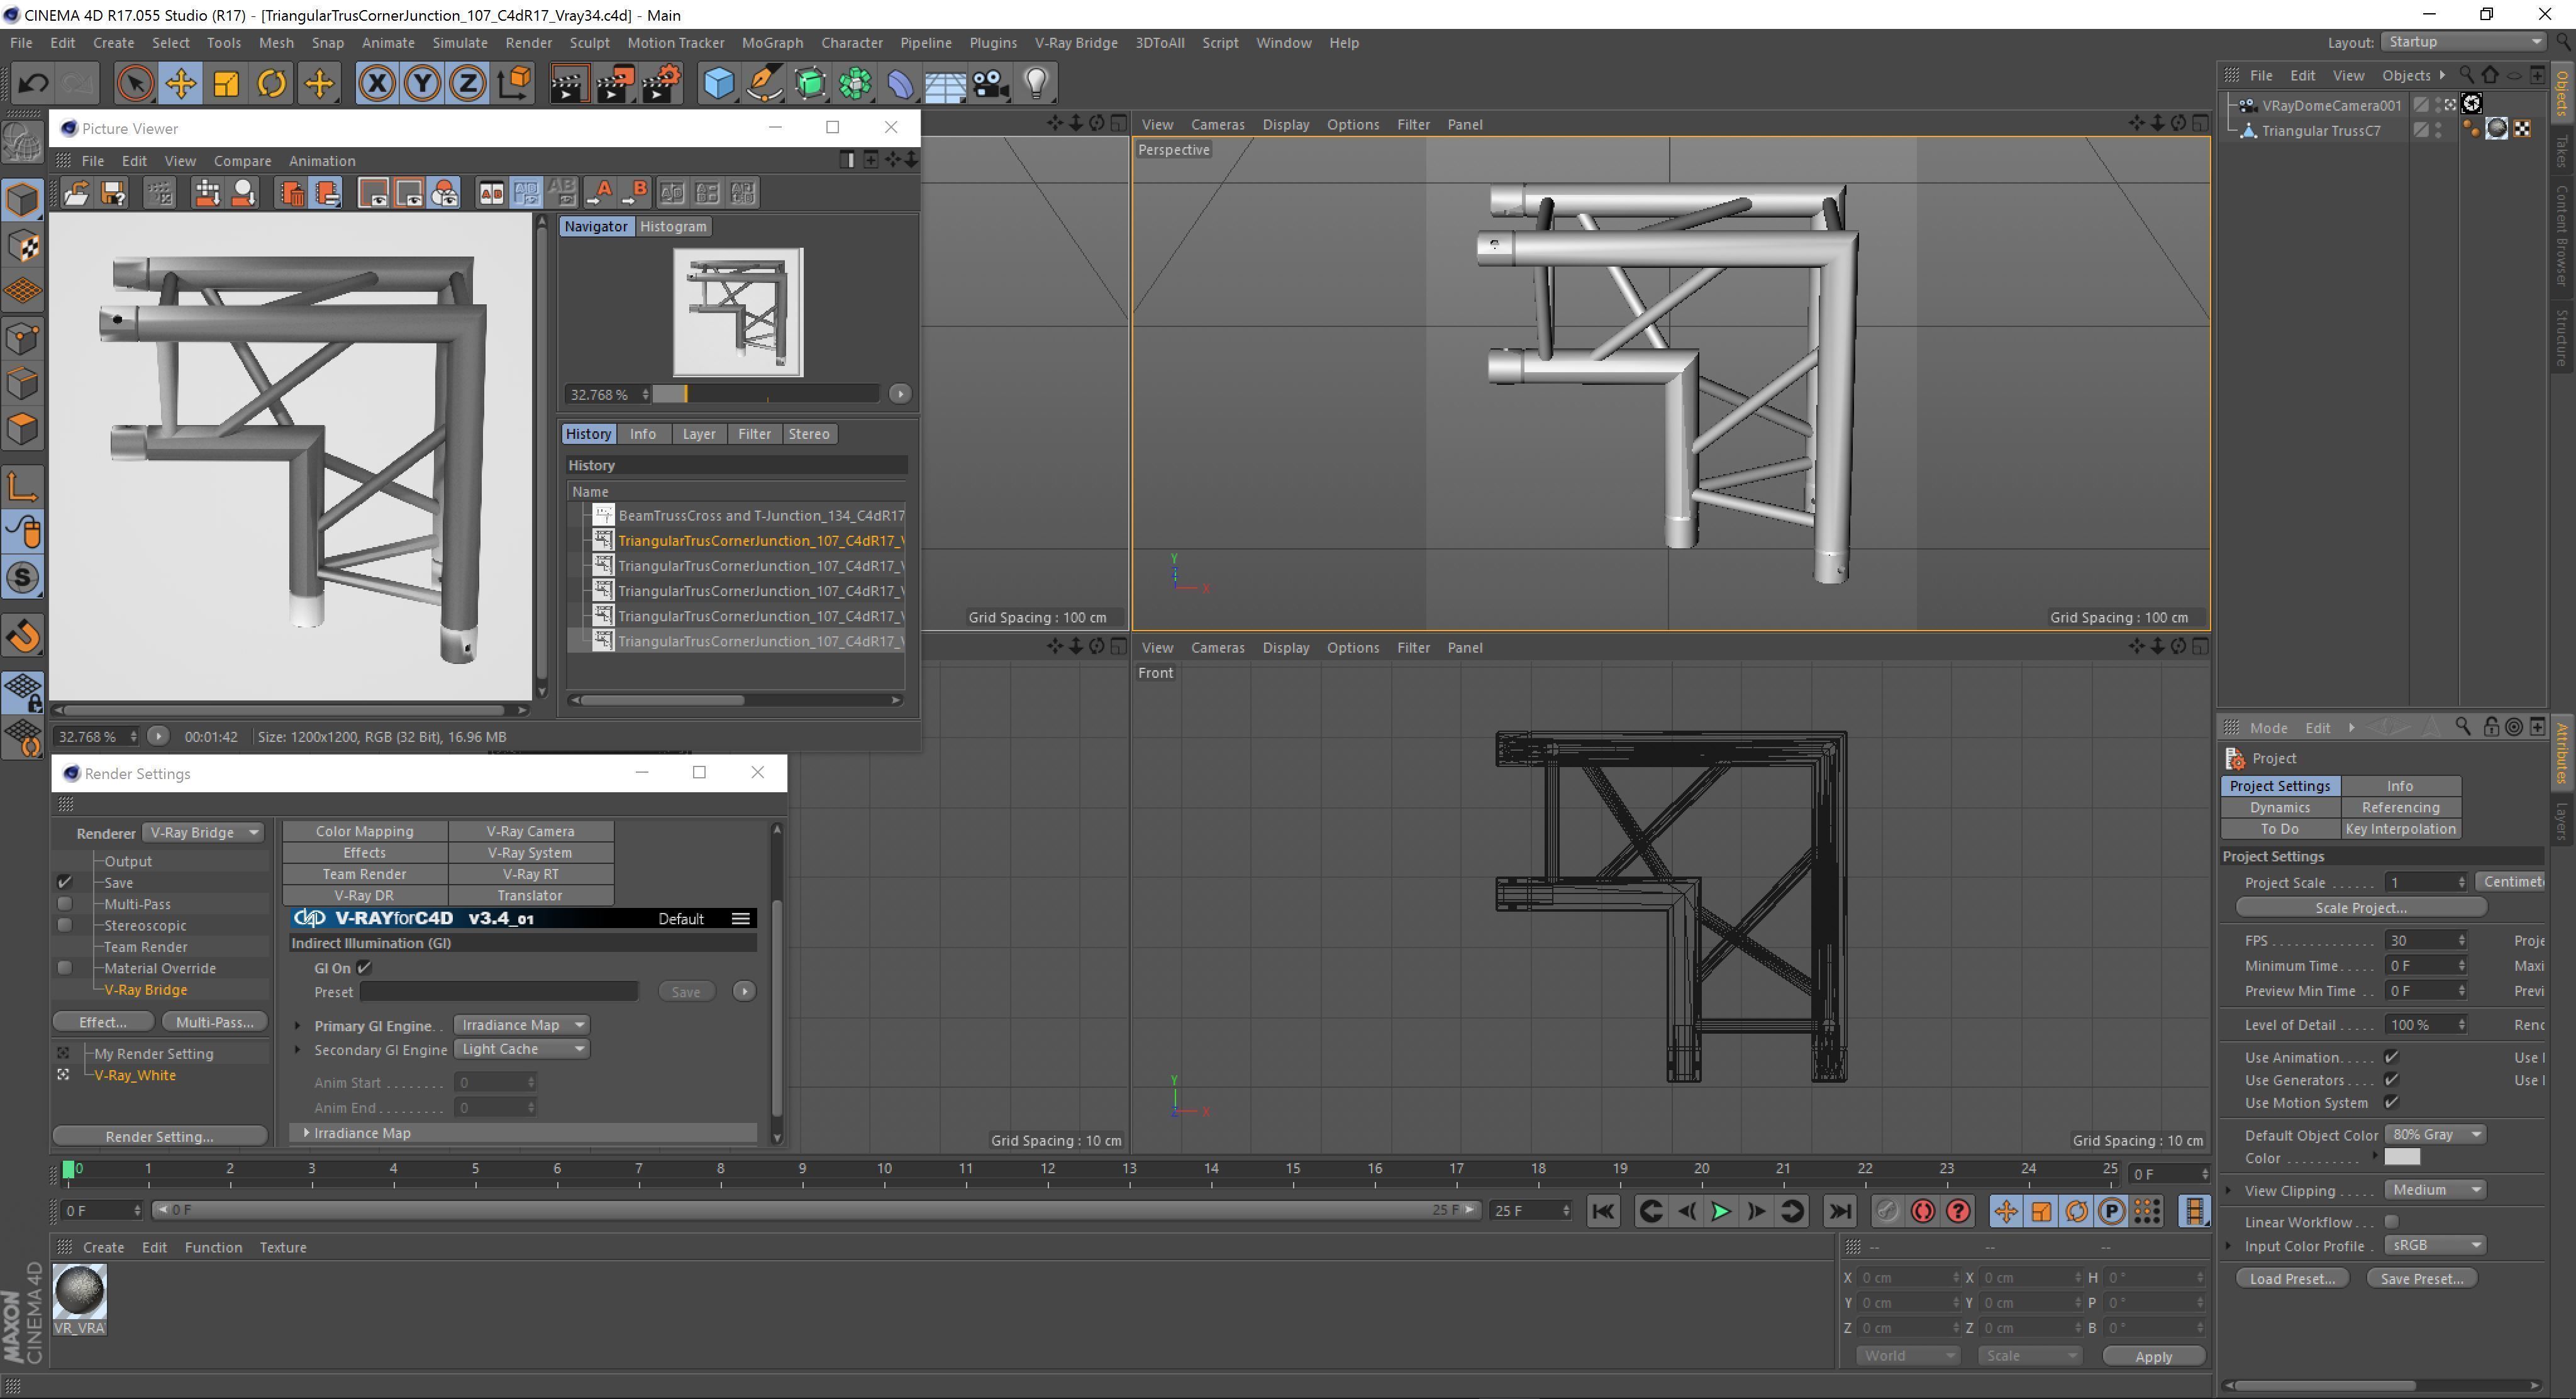The height and width of the screenshot is (1399, 2576).
Task: Click the Render to Picture Viewer icon
Action: pyautogui.click(x=614, y=83)
